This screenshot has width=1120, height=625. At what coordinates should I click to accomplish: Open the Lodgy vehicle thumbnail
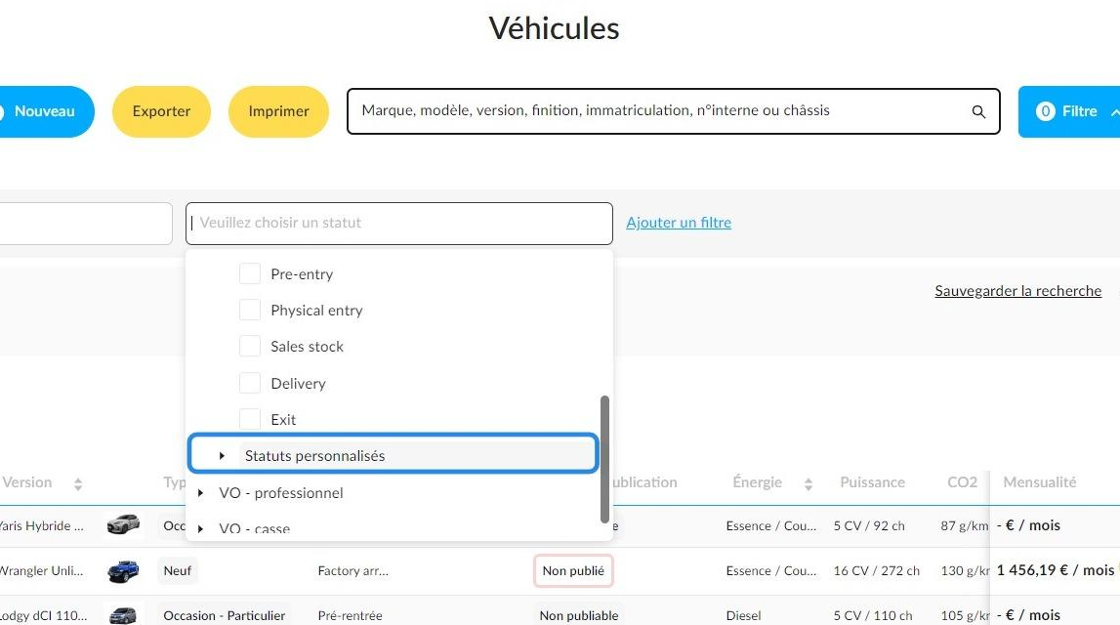123,615
